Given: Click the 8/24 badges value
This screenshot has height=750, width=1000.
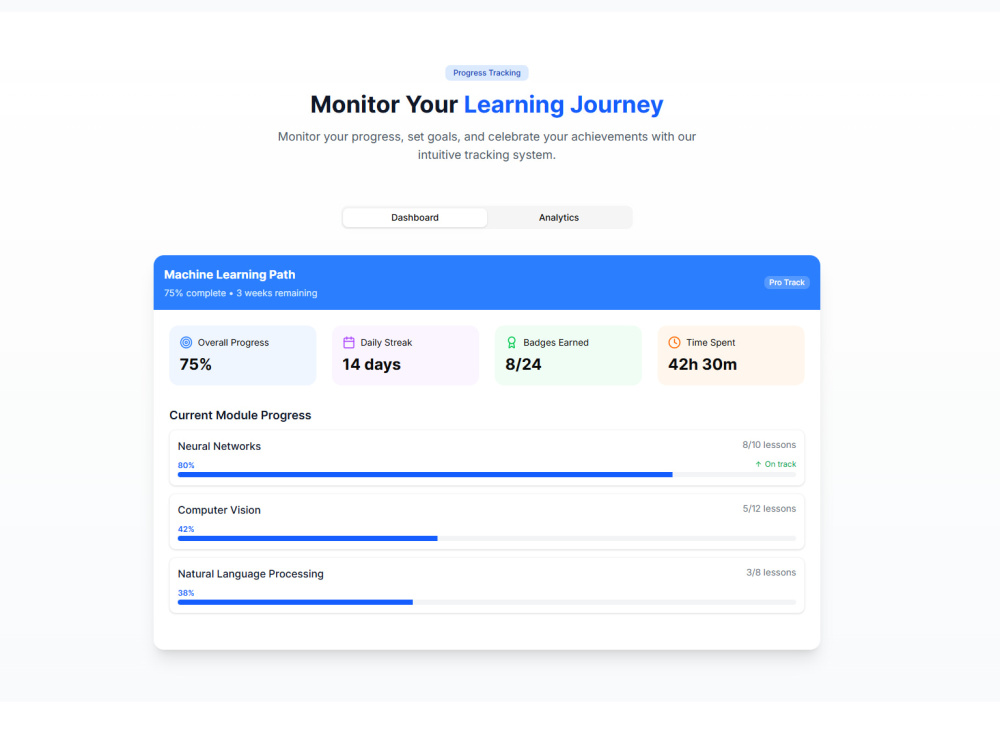Looking at the screenshot, I should (523, 364).
